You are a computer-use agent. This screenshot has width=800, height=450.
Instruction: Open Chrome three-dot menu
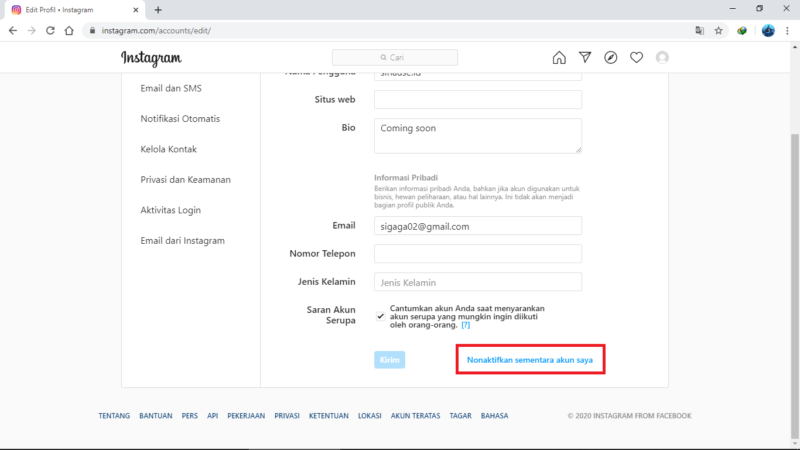[x=787, y=31]
